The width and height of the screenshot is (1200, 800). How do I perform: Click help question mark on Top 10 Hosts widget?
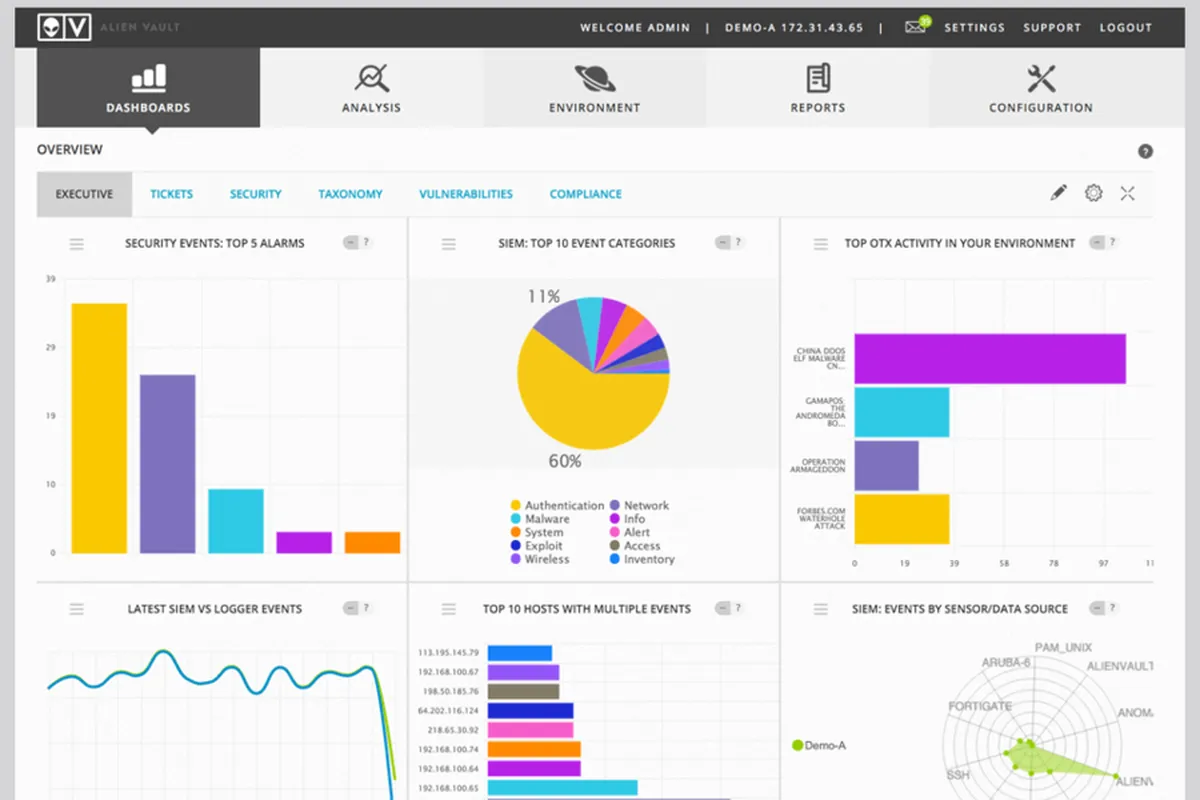pos(739,607)
